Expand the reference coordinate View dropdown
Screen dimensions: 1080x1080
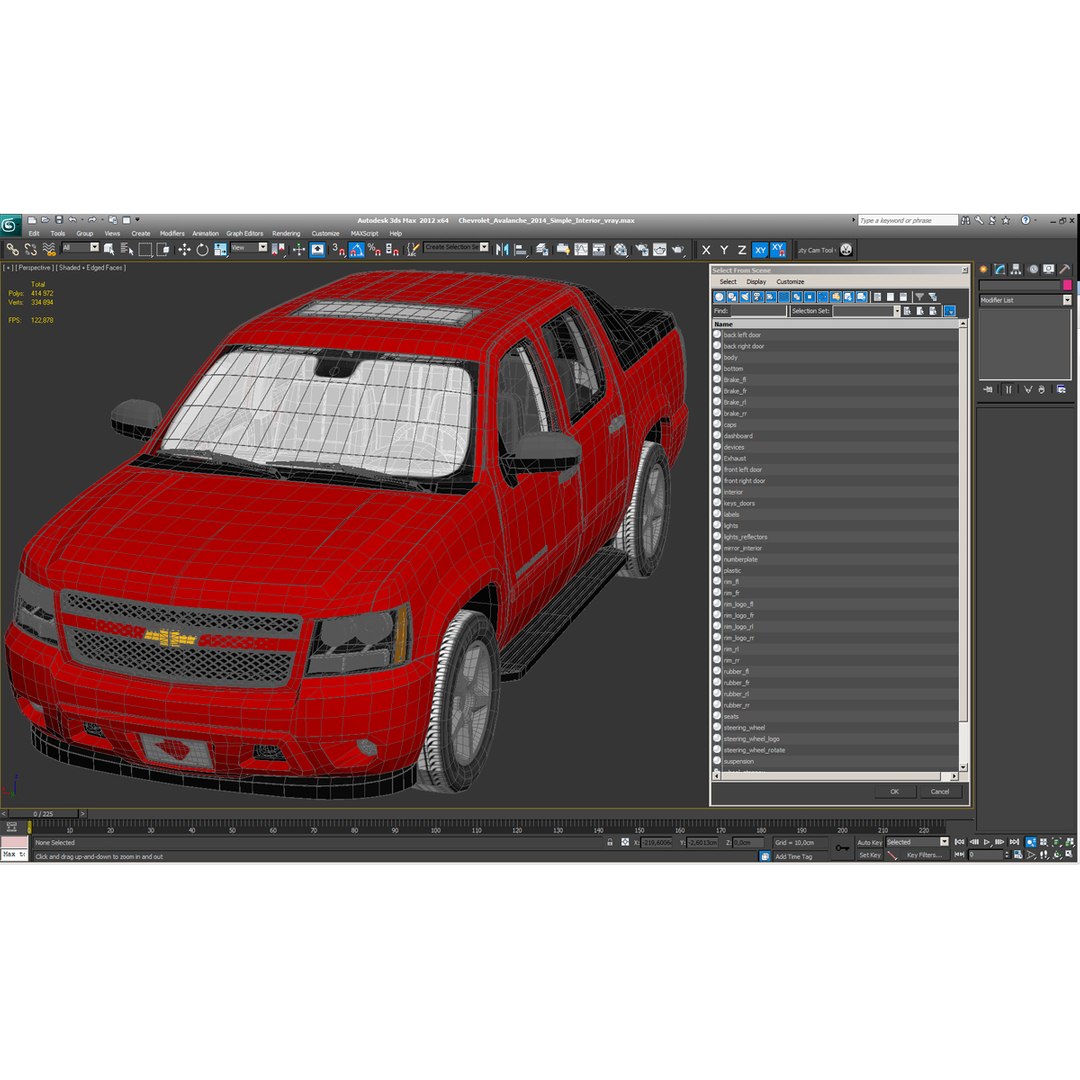tap(262, 247)
